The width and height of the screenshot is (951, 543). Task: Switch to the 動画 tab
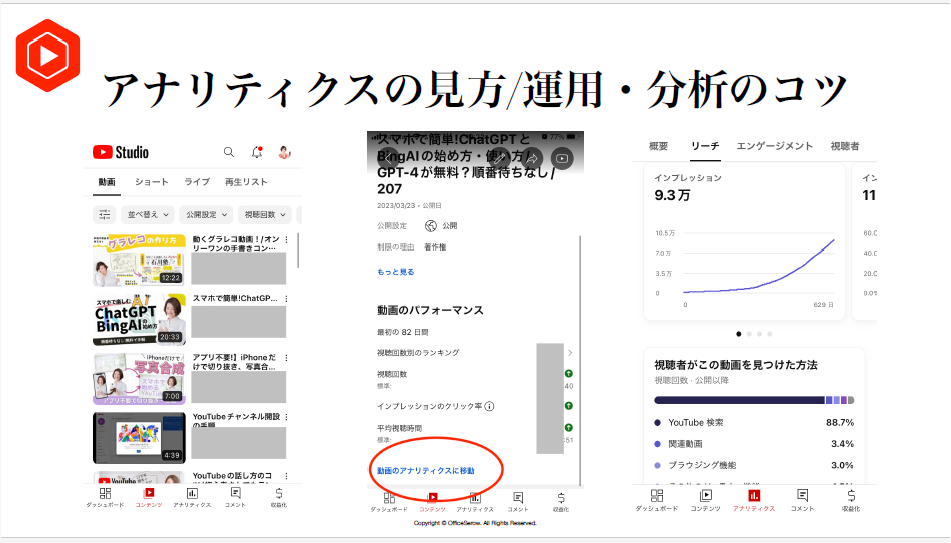107,182
